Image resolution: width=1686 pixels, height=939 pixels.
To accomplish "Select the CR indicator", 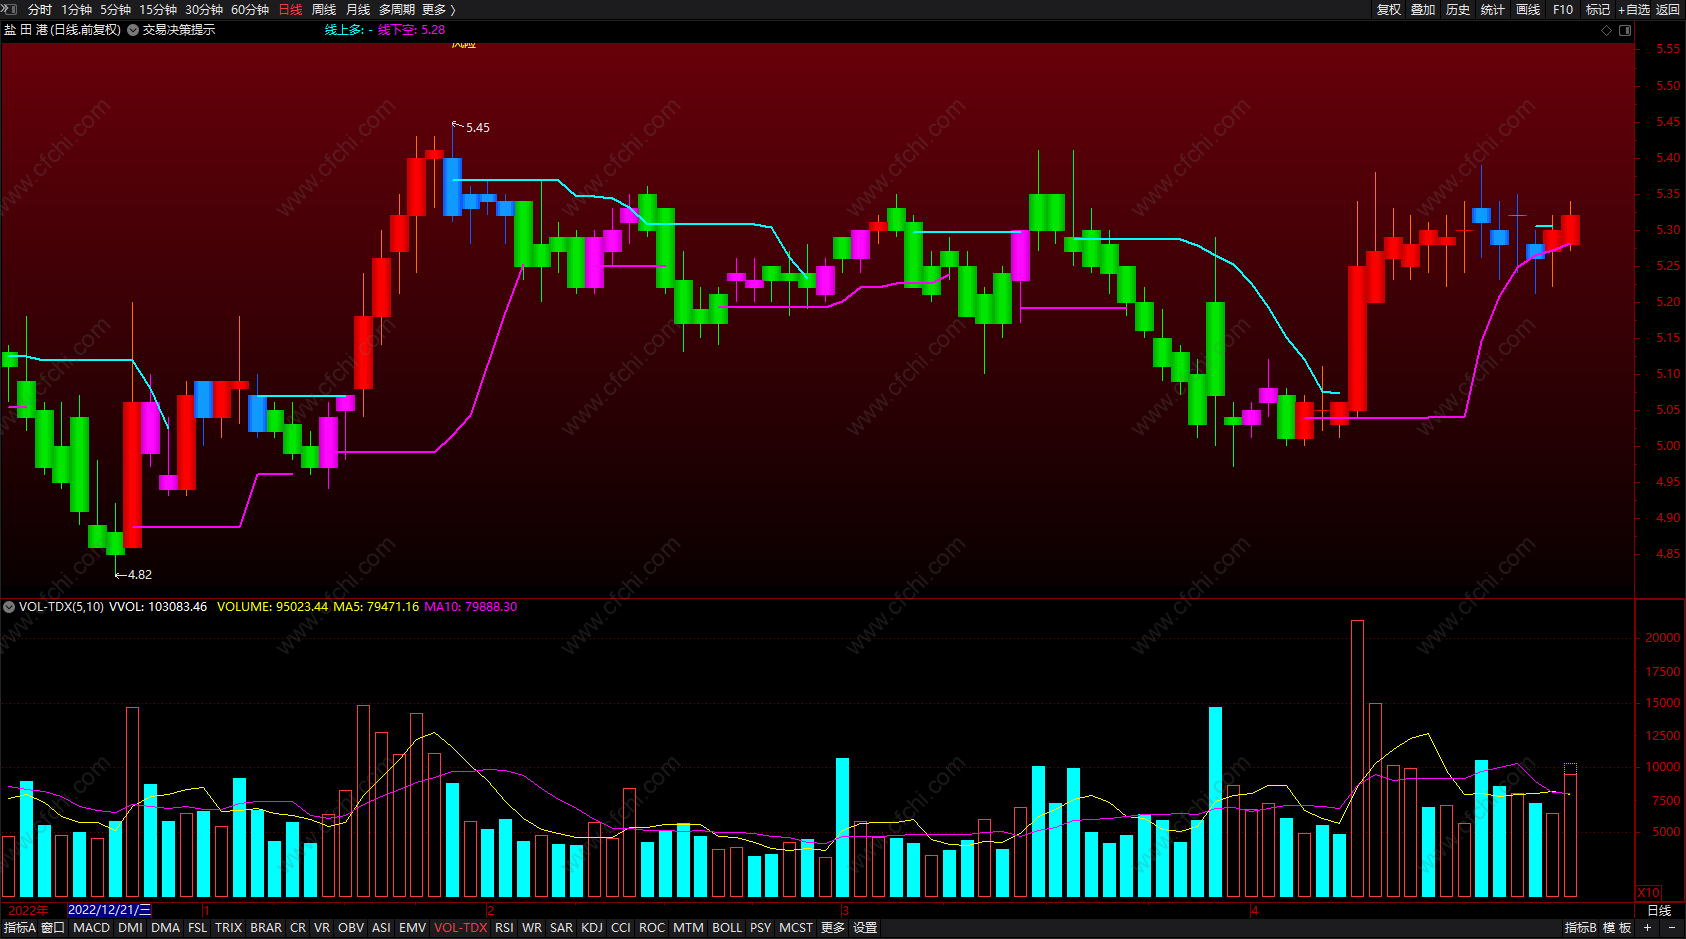I will tap(298, 928).
